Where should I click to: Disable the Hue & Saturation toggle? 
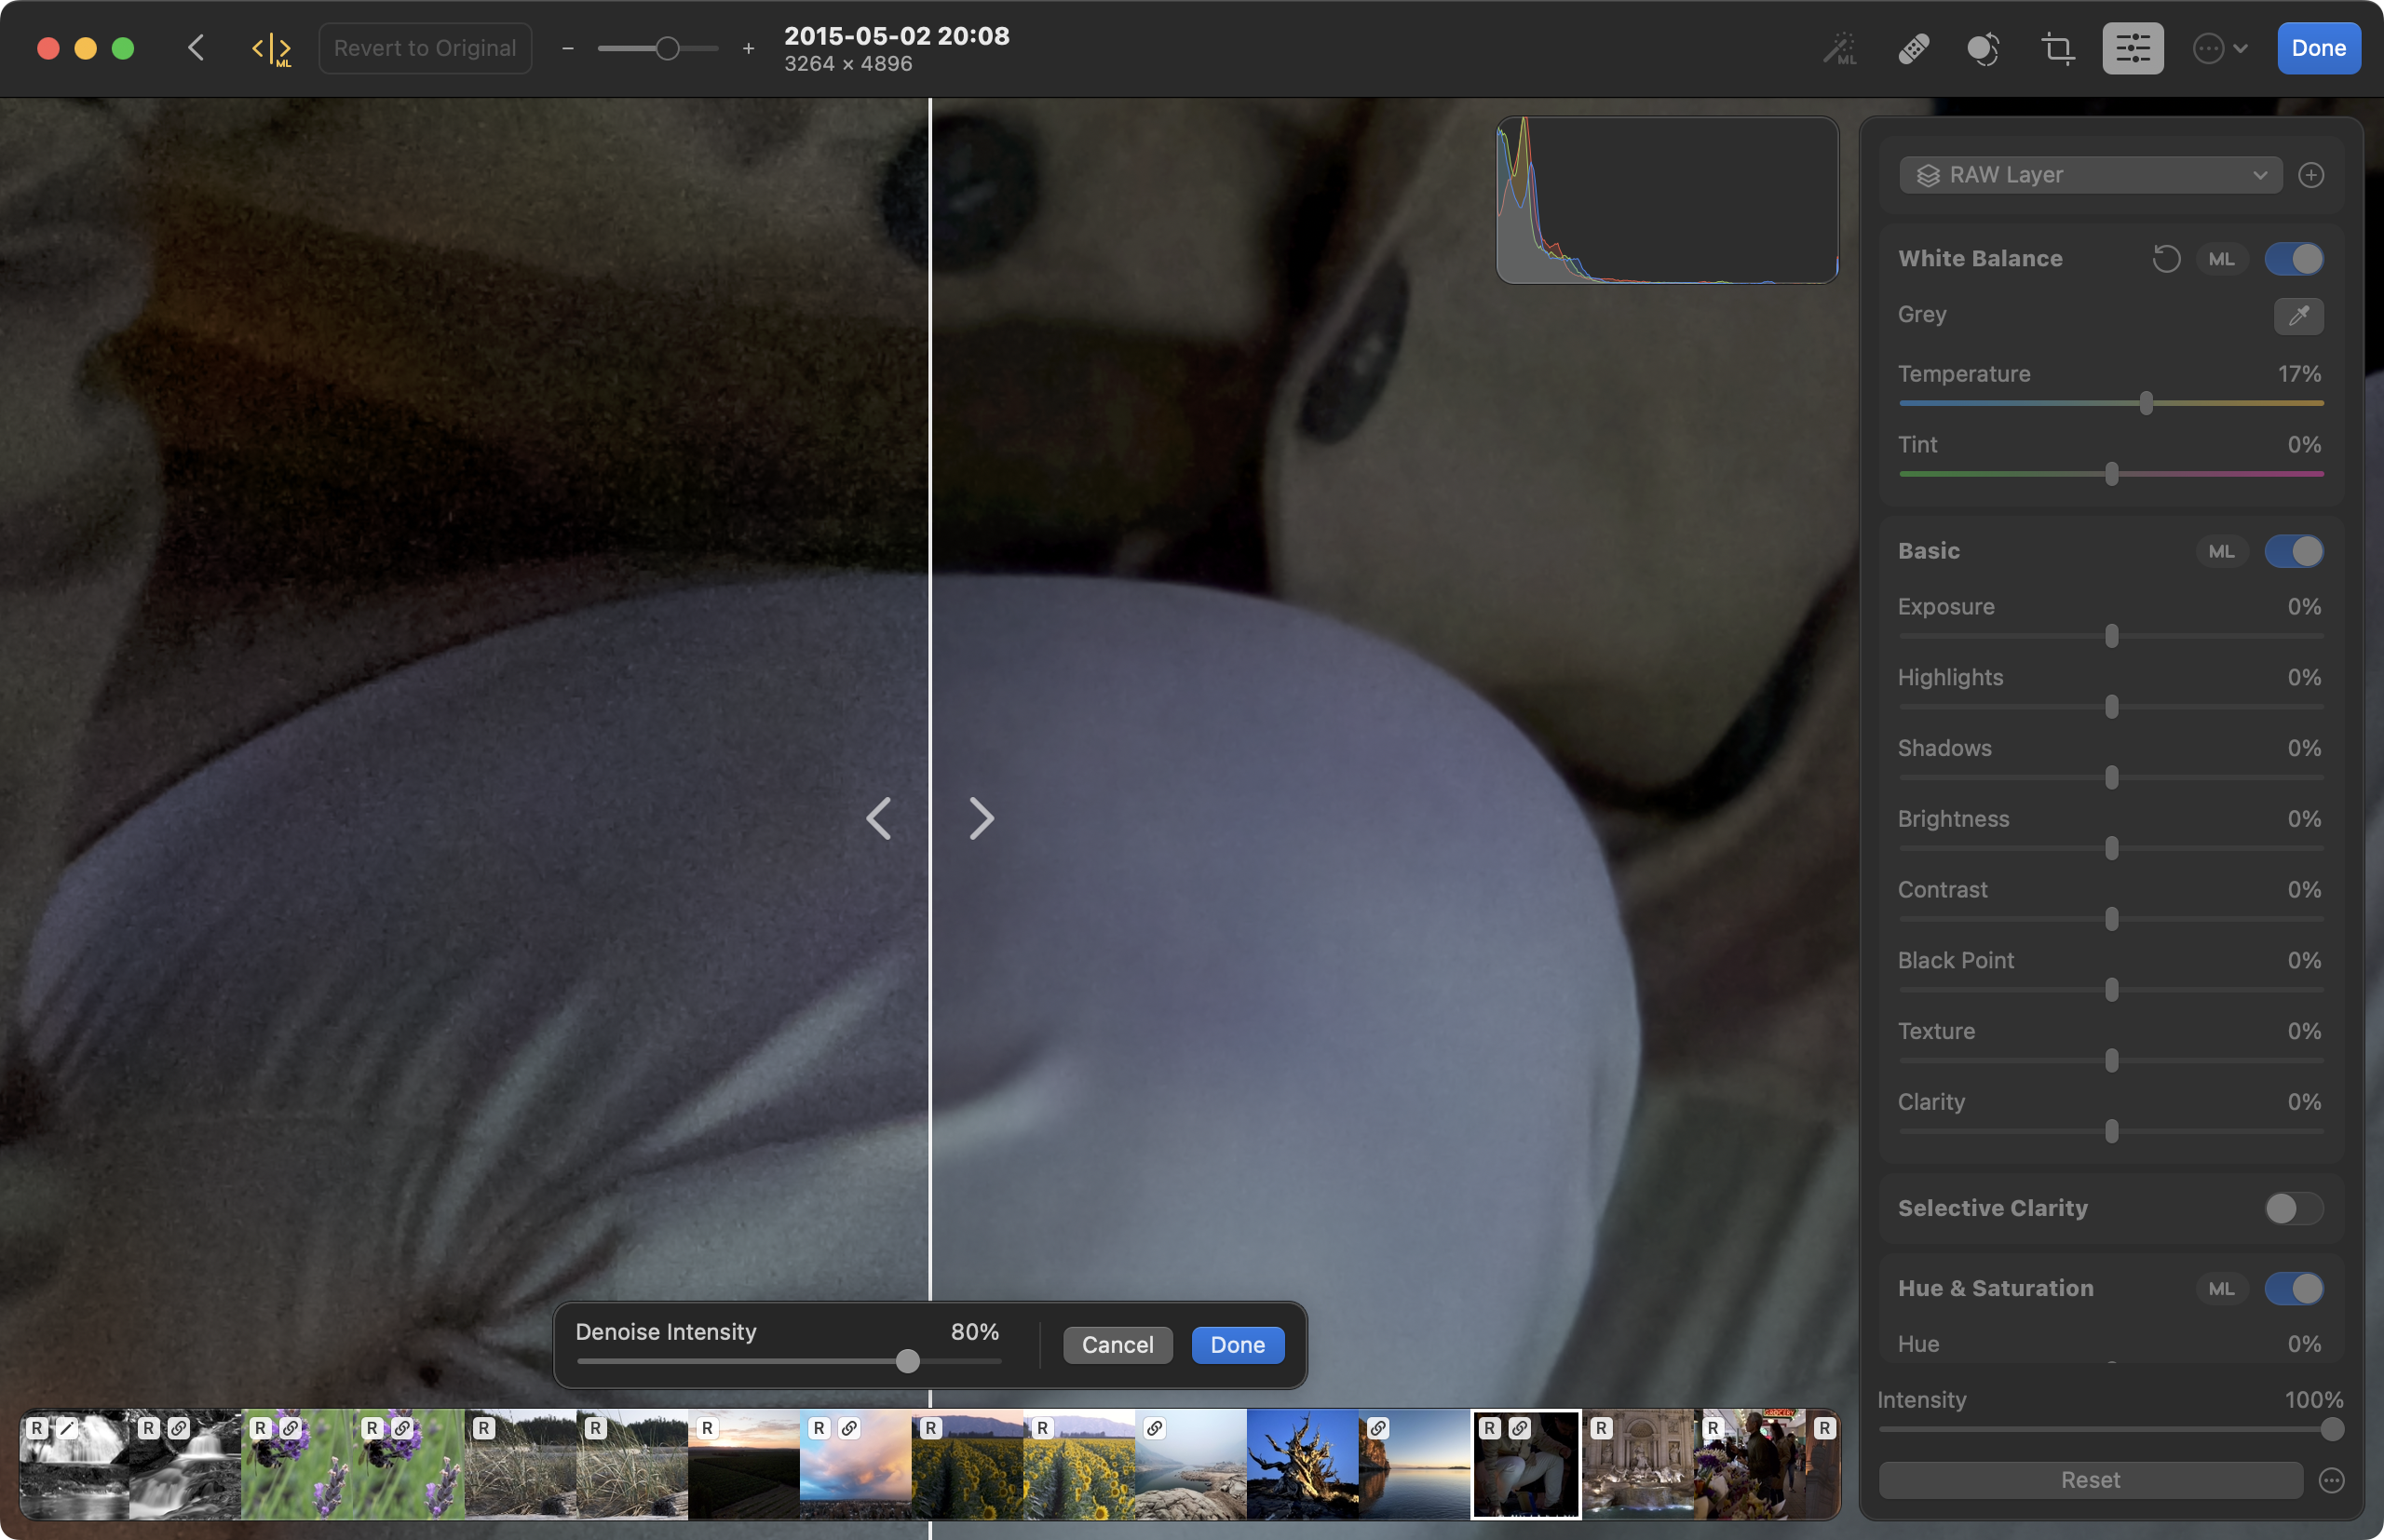(2293, 1288)
